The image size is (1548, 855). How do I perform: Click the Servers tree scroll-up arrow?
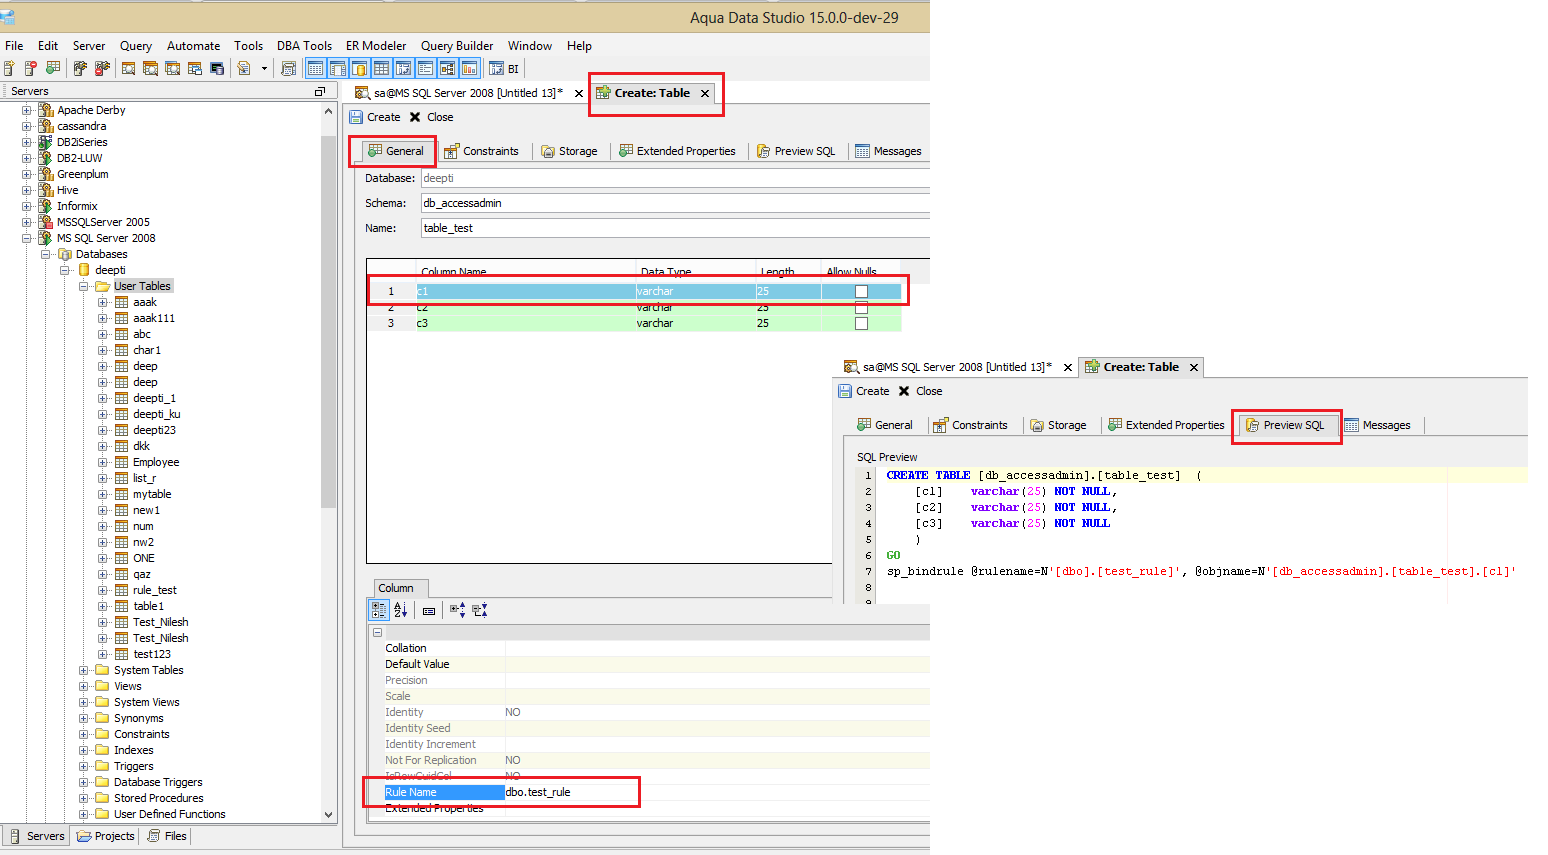click(x=329, y=111)
